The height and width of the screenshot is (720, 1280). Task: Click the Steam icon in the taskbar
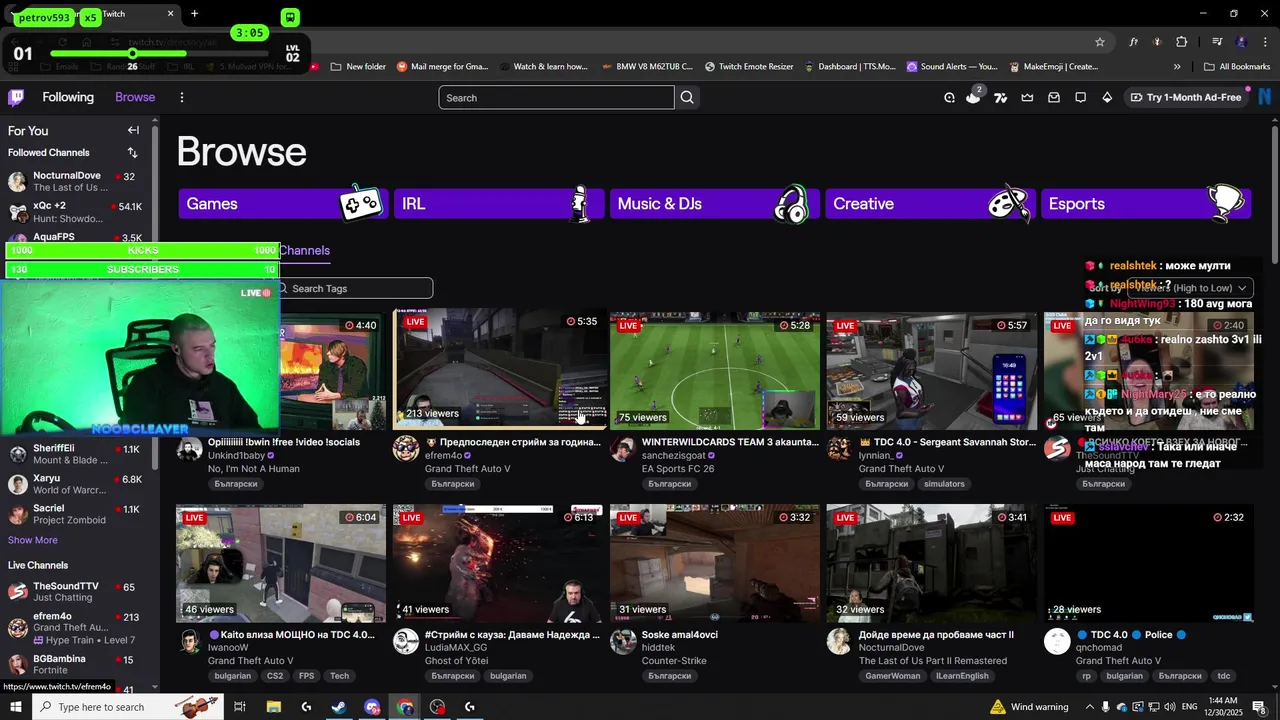click(x=339, y=707)
